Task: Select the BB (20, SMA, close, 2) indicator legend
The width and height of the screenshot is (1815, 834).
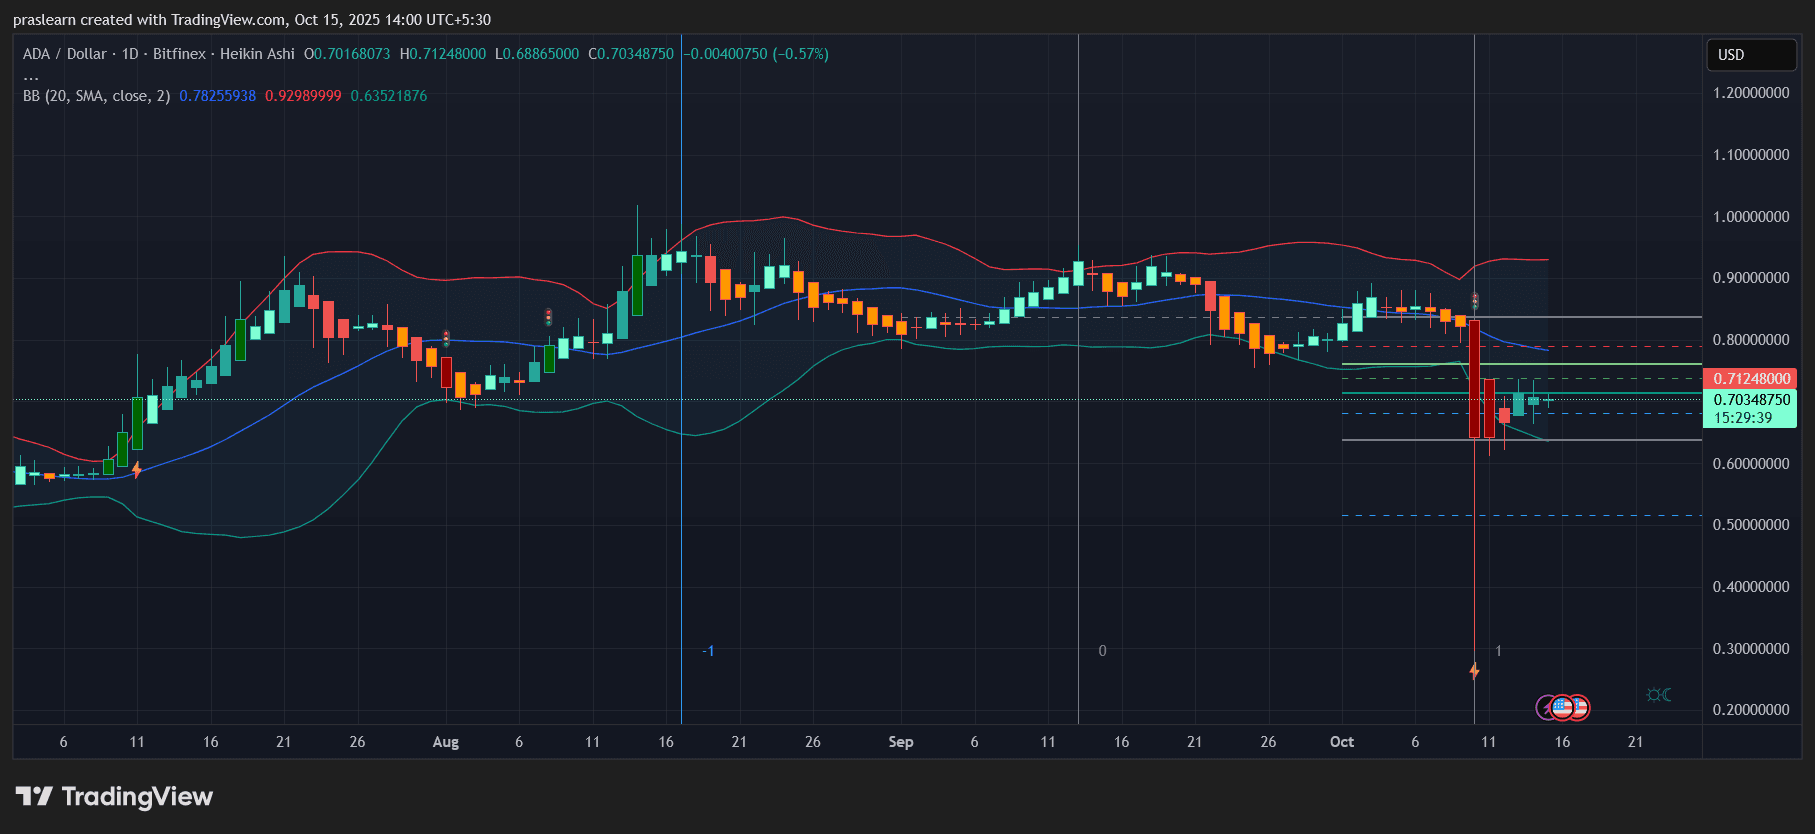Action: [x=96, y=96]
